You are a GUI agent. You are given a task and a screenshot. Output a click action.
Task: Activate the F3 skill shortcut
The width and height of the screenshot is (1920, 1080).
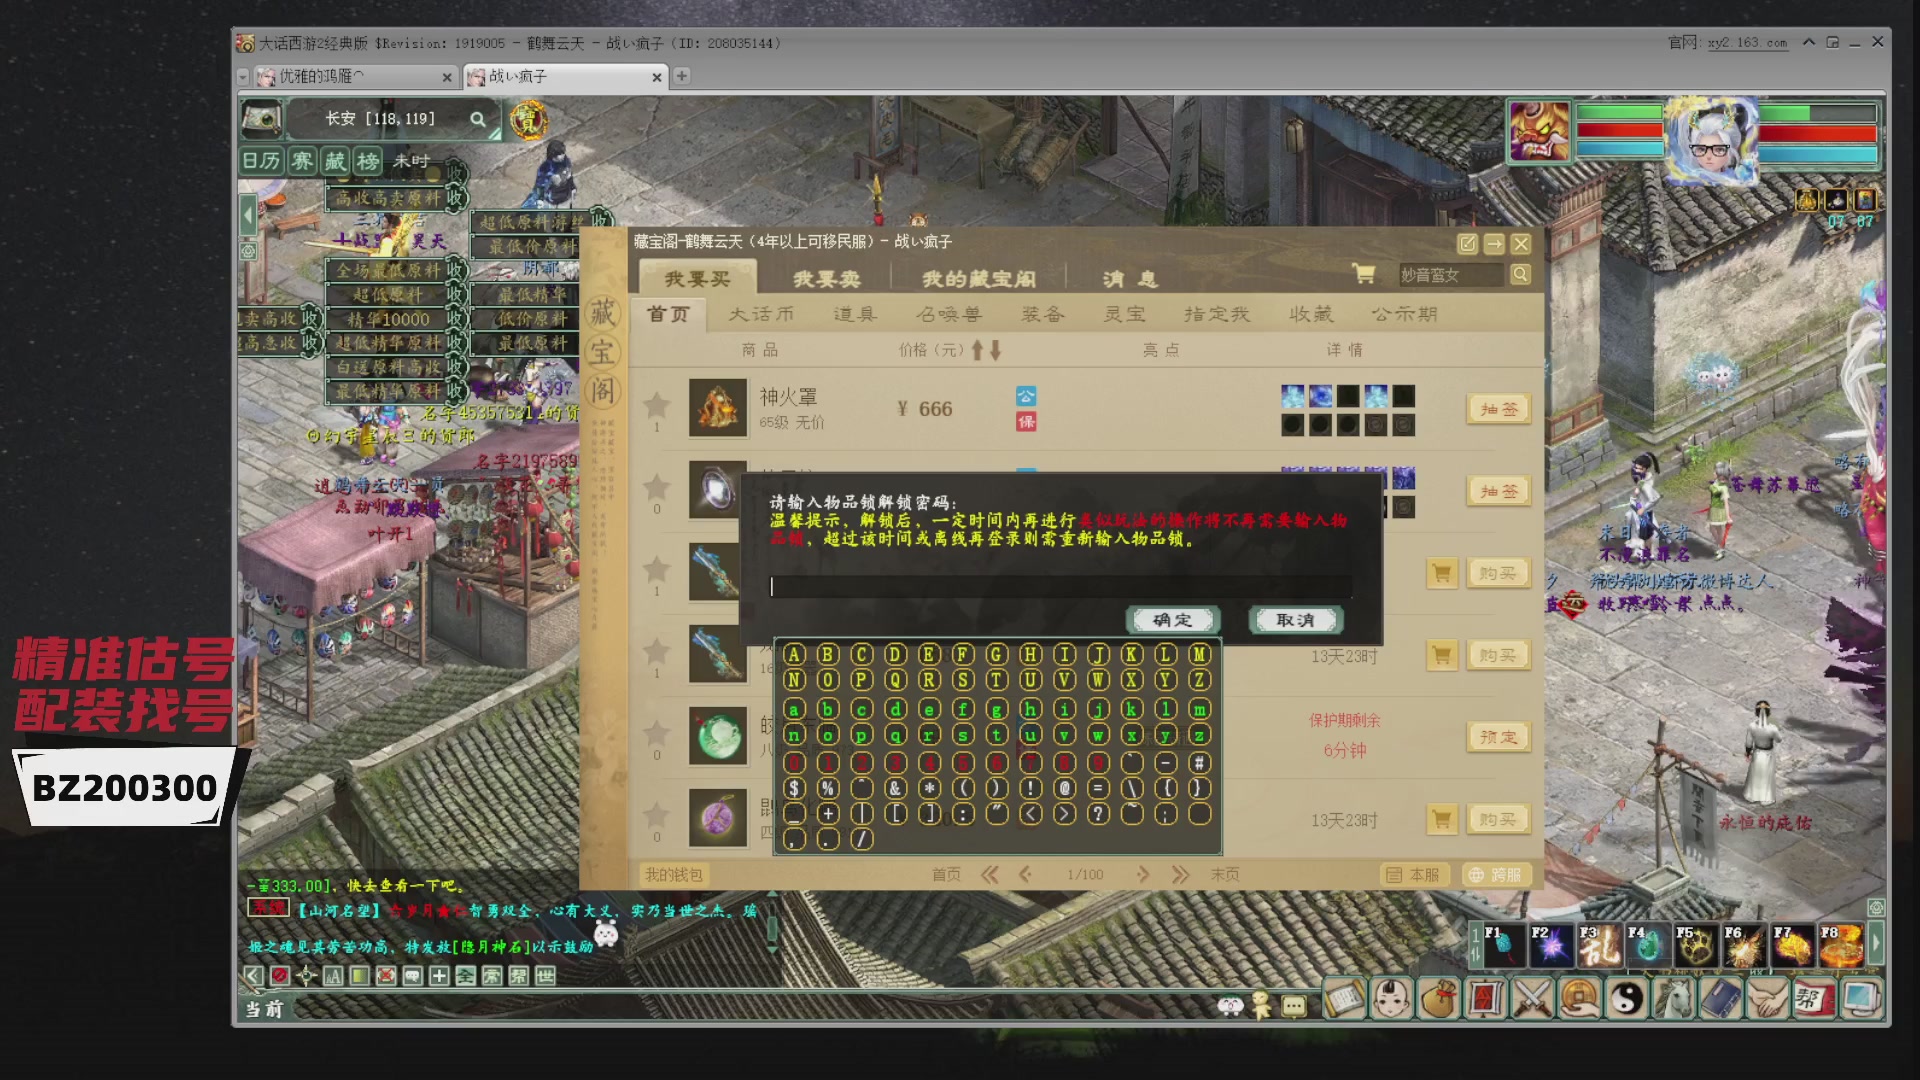tap(1599, 945)
